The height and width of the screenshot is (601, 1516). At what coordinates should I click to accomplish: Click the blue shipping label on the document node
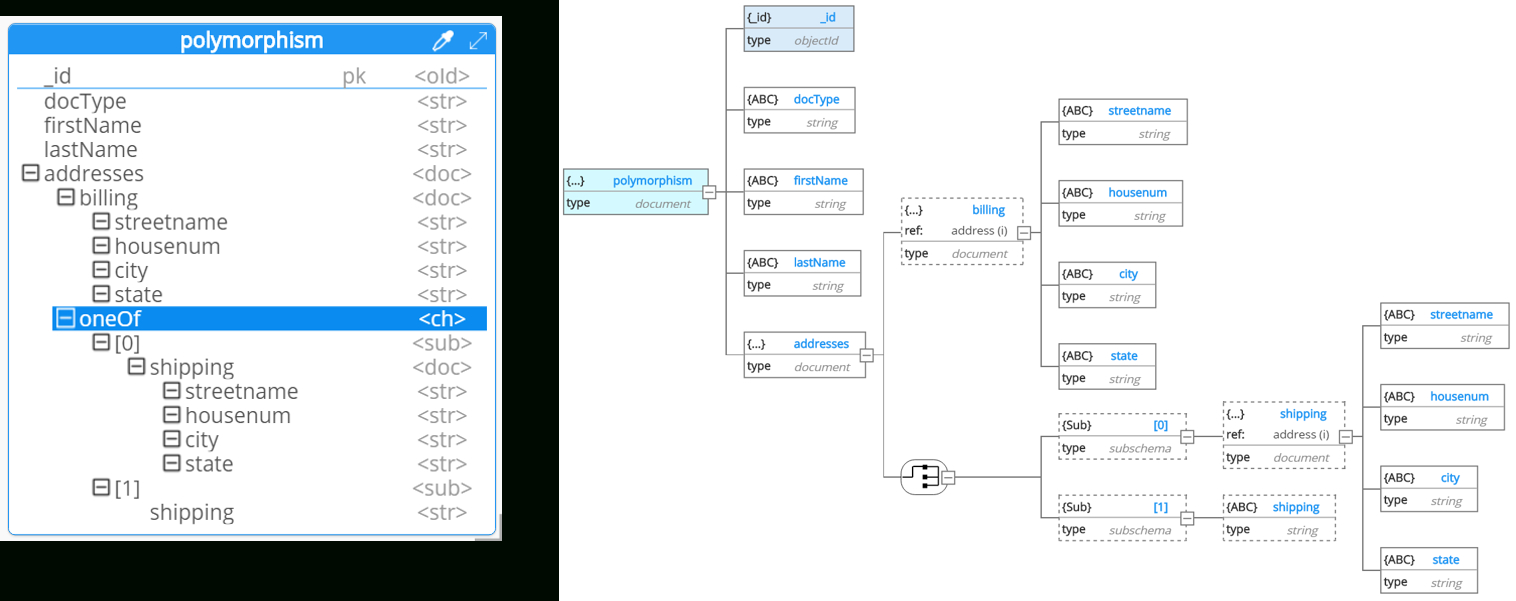point(1303,413)
